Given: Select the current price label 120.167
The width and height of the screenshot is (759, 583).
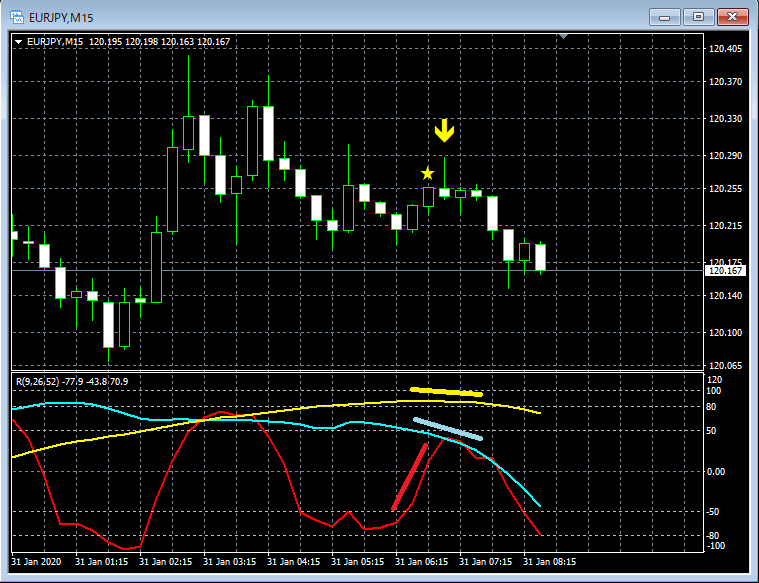Looking at the screenshot, I should pos(725,271).
